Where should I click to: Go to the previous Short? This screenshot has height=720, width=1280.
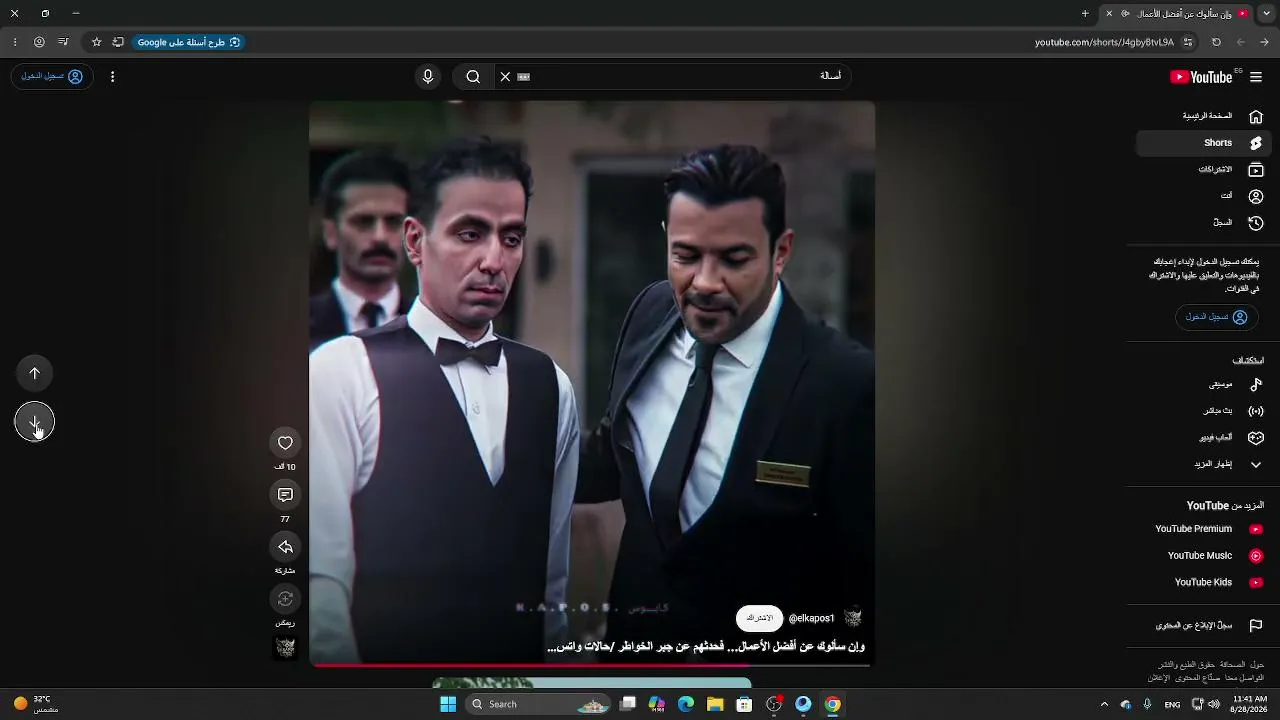click(35, 373)
